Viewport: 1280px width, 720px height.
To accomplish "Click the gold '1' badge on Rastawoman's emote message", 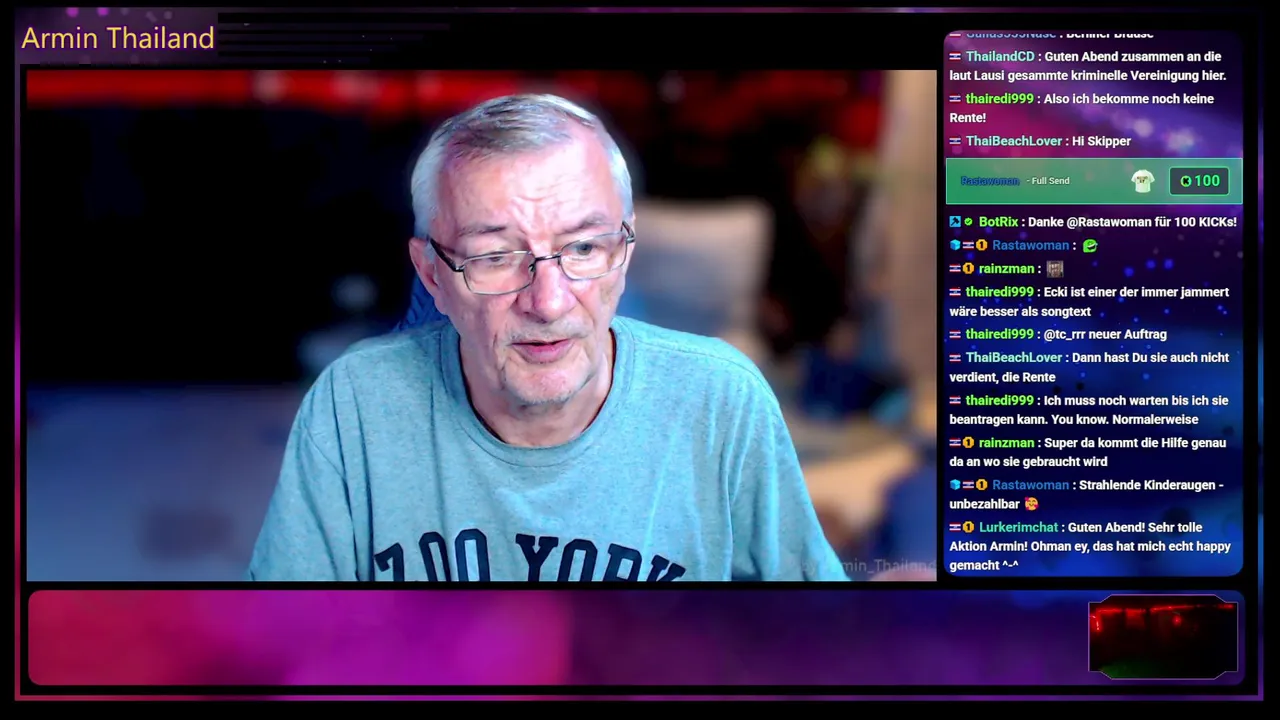I will pyautogui.click(x=981, y=245).
